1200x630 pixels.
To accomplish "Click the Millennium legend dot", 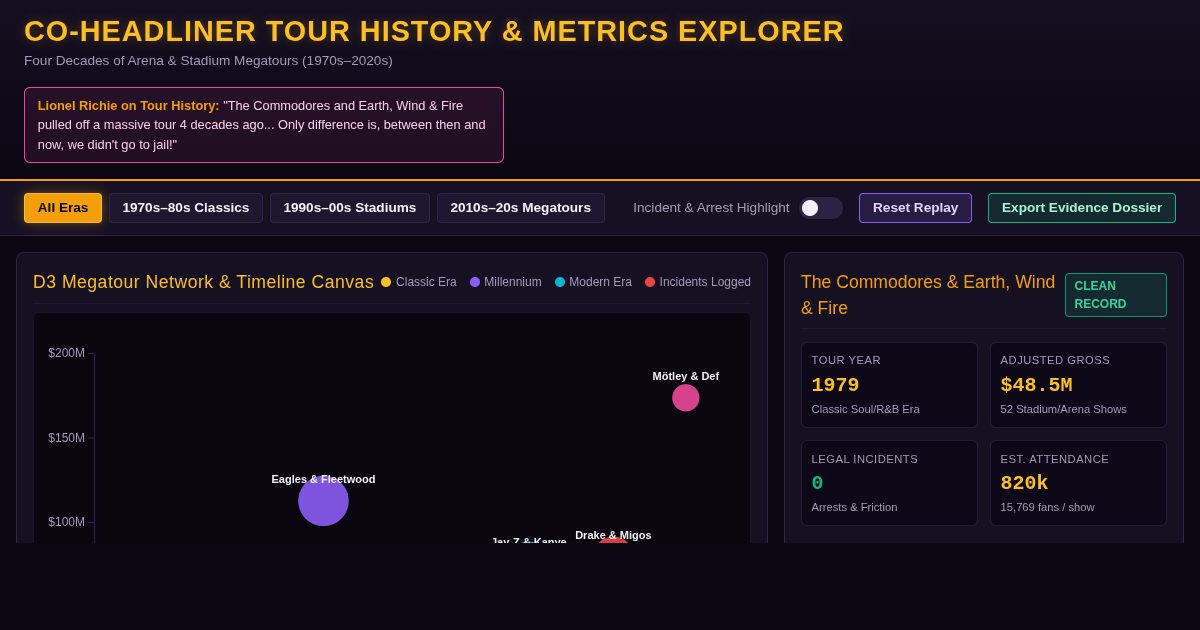I will [475, 282].
